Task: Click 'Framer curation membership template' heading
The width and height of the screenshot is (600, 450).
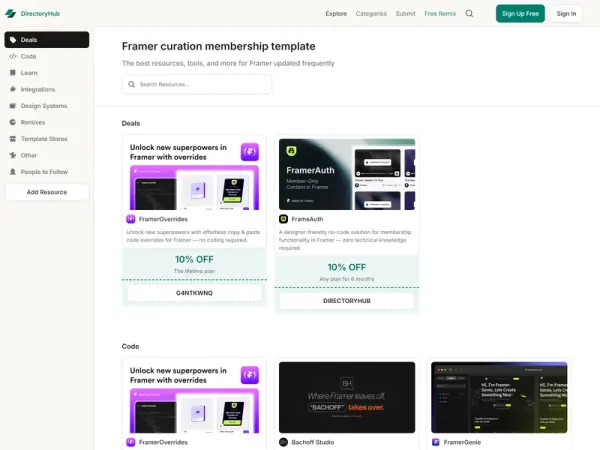Action: pos(218,46)
